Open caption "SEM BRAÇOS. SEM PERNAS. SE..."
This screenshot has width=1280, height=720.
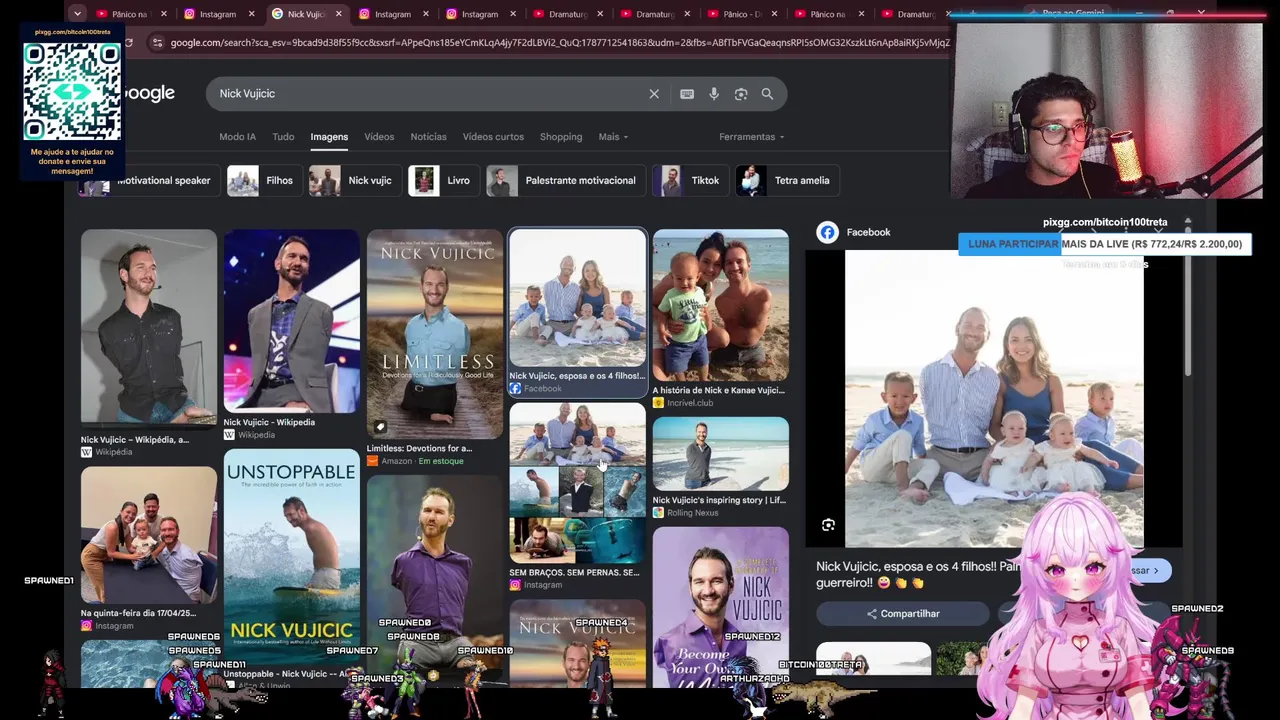(x=574, y=572)
